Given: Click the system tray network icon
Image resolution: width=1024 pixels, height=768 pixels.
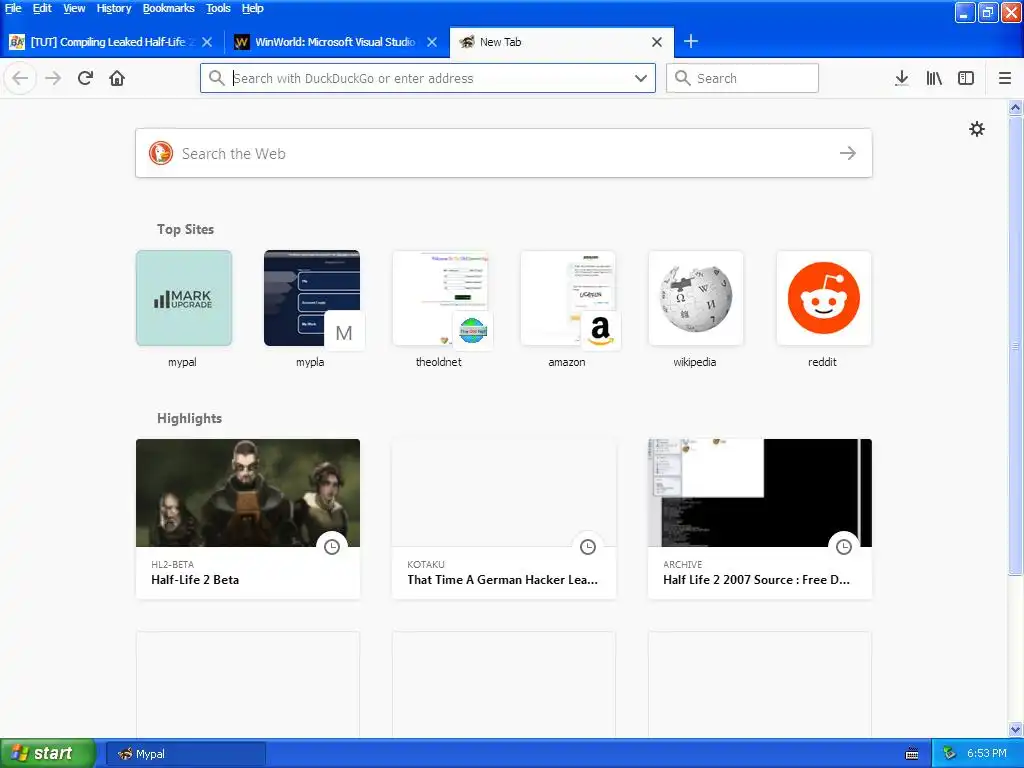Looking at the screenshot, I should click(949, 754).
